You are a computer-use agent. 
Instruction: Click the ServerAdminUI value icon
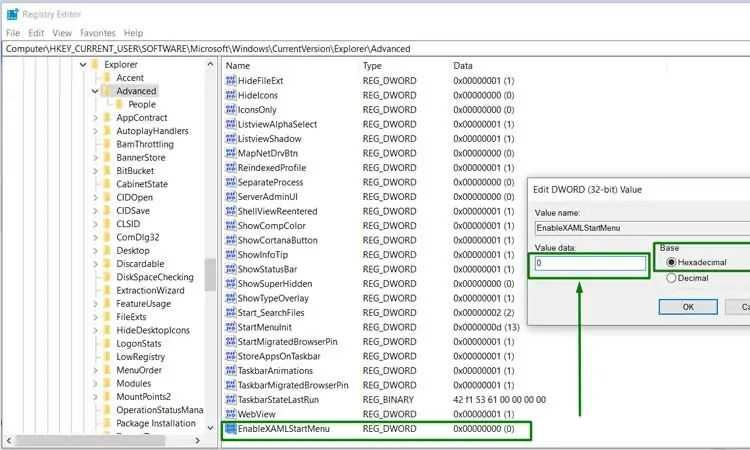[231, 197]
